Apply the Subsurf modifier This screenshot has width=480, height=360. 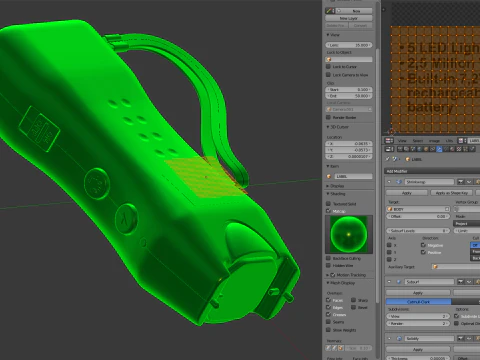(418, 293)
